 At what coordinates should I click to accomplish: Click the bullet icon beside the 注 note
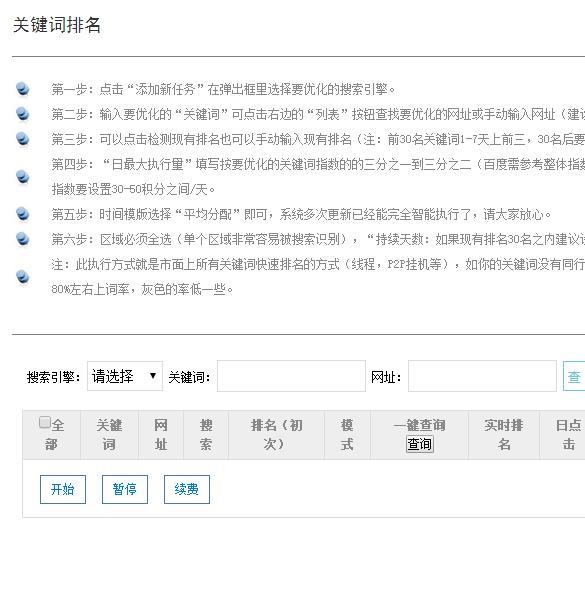click(23, 277)
